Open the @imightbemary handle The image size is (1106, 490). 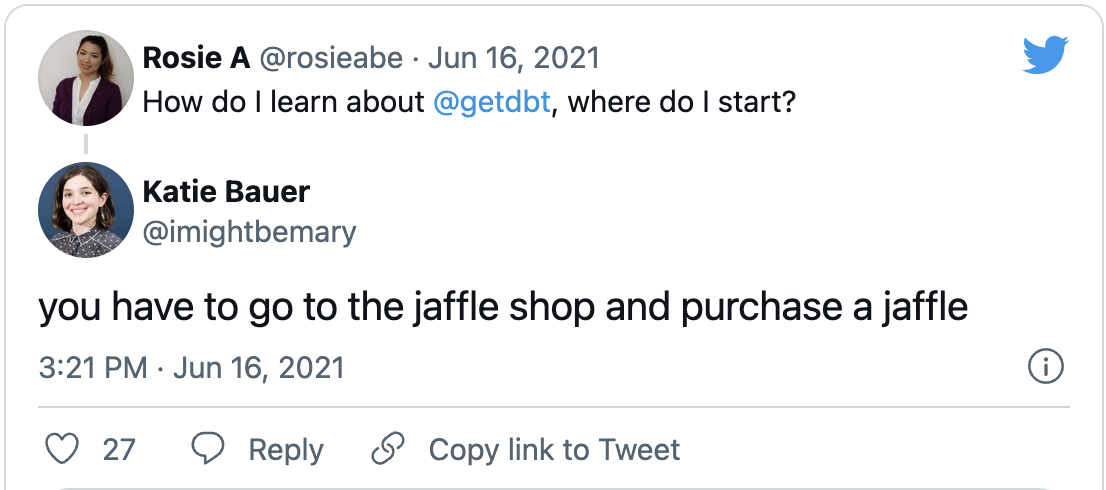tap(249, 232)
